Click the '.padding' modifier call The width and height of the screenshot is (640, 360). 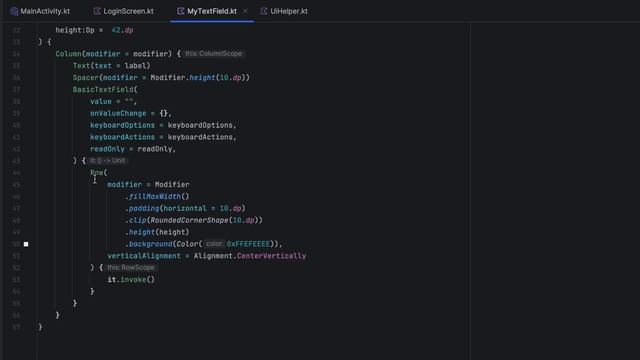(x=142, y=209)
